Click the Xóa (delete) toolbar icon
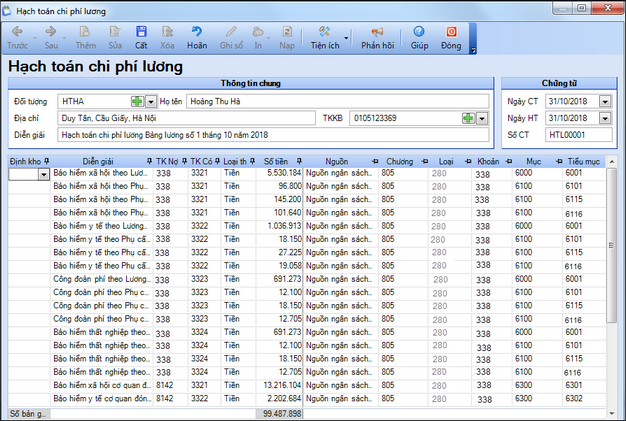Screen dimensions: 626x421 [167, 38]
